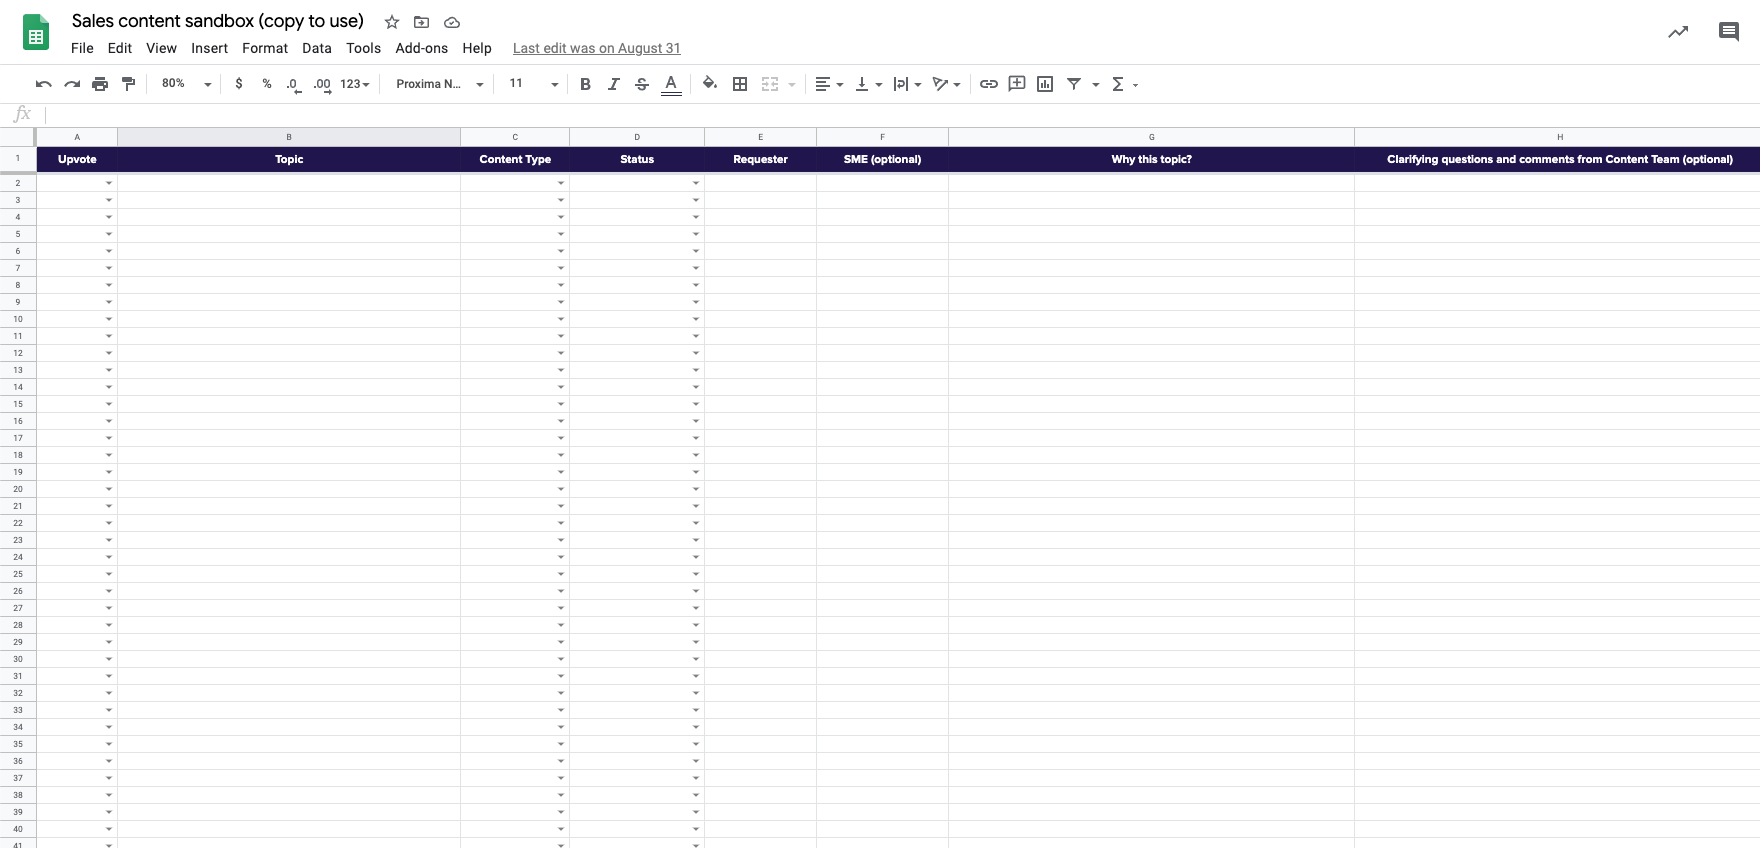Open the Functions sigma menu
The width and height of the screenshot is (1760, 848).
click(1125, 84)
